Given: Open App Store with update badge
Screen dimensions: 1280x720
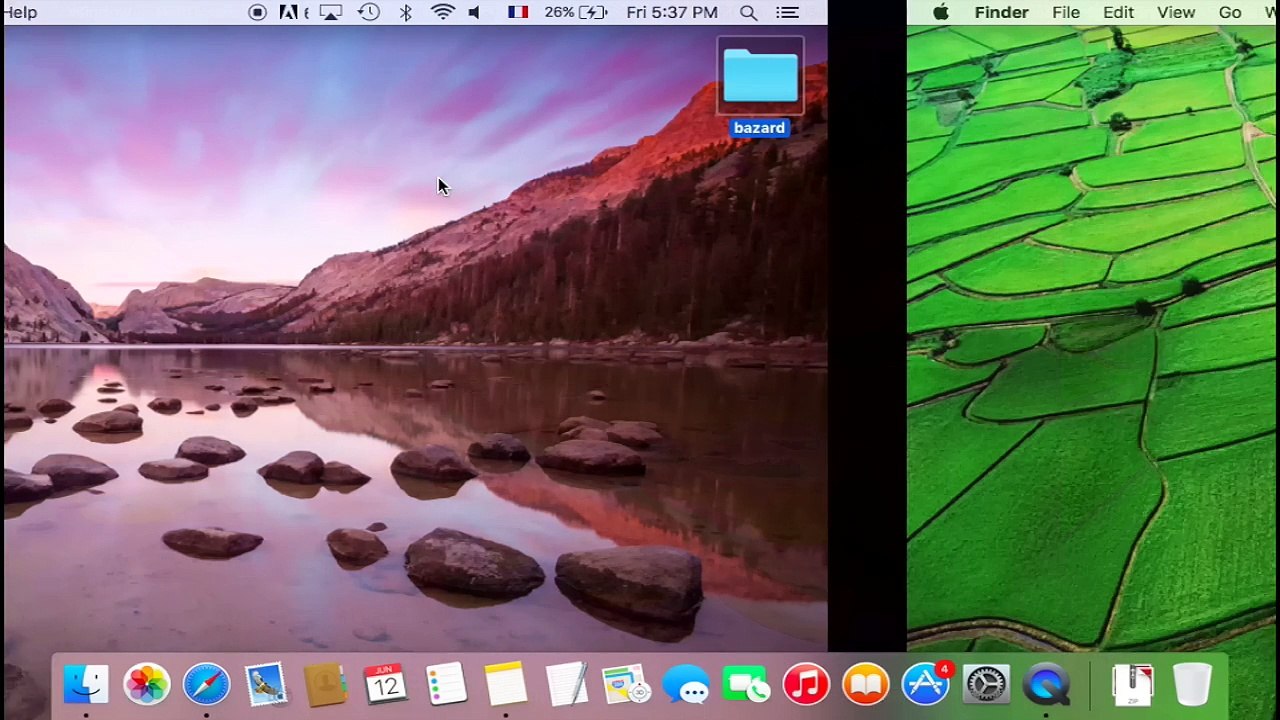Looking at the screenshot, I should coord(926,685).
